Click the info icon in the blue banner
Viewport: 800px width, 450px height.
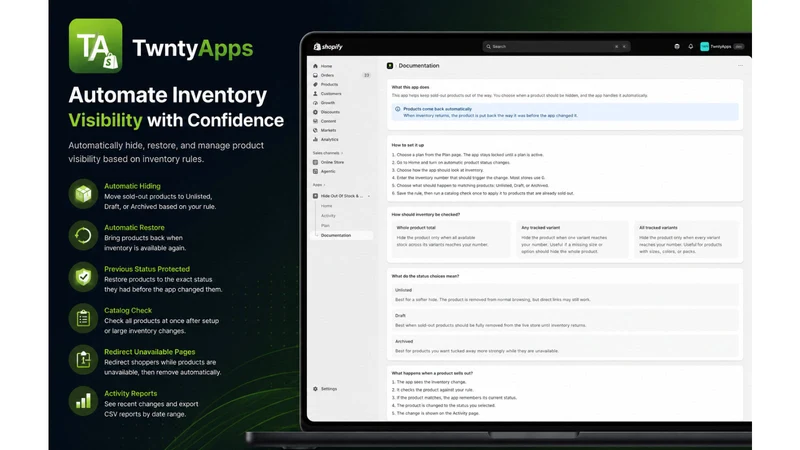tap(397, 109)
